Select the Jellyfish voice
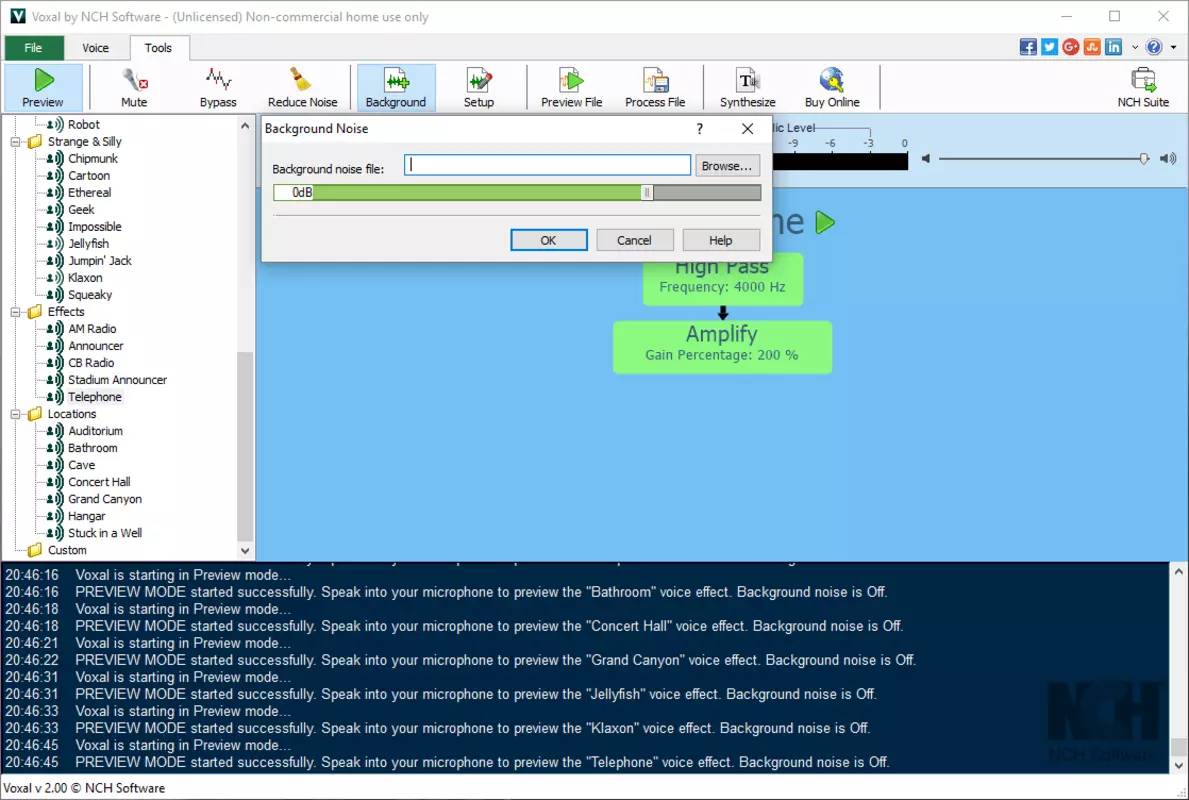 tap(89, 243)
